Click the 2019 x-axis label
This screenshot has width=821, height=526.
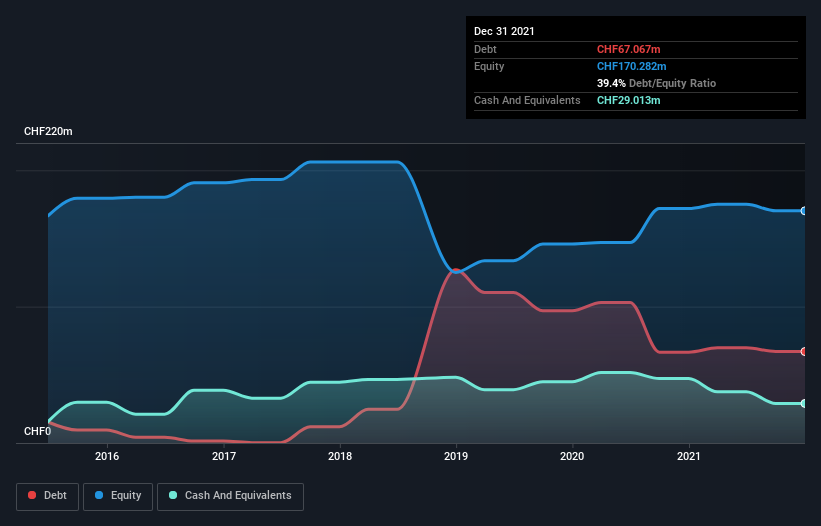[x=456, y=456]
